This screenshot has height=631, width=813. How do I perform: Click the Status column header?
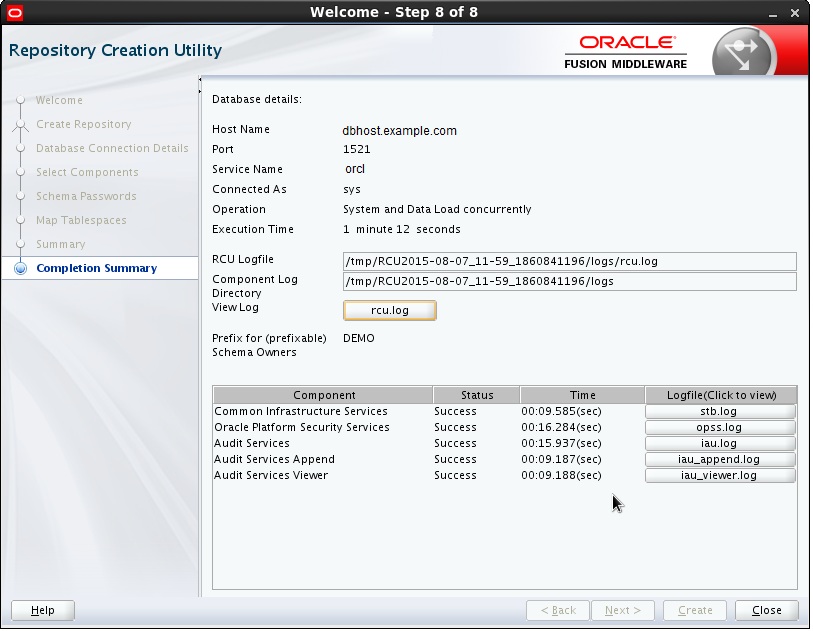[477, 395]
